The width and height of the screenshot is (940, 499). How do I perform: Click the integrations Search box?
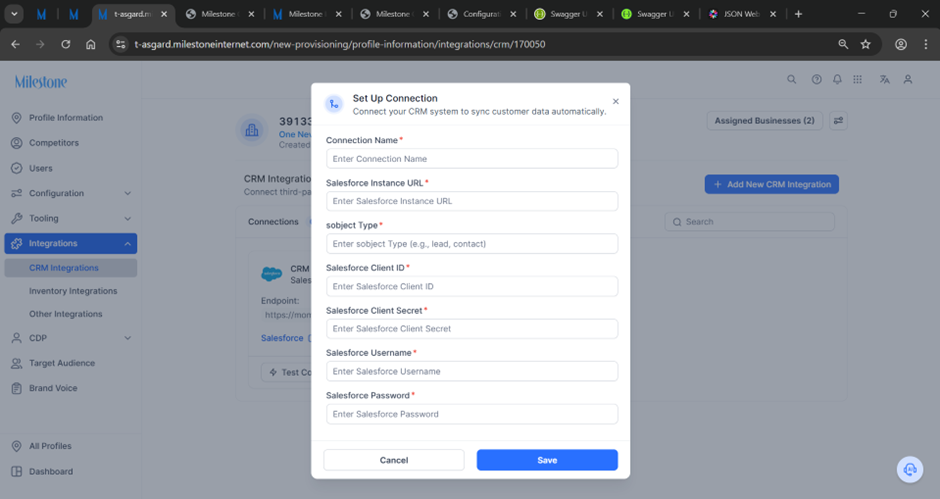pos(749,222)
